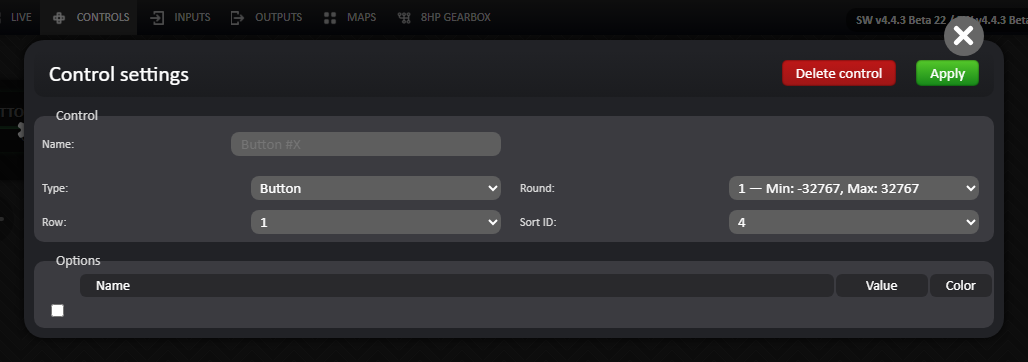Click the Control settings title
This screenshot has width=1028, height=362.
(119, 74)
